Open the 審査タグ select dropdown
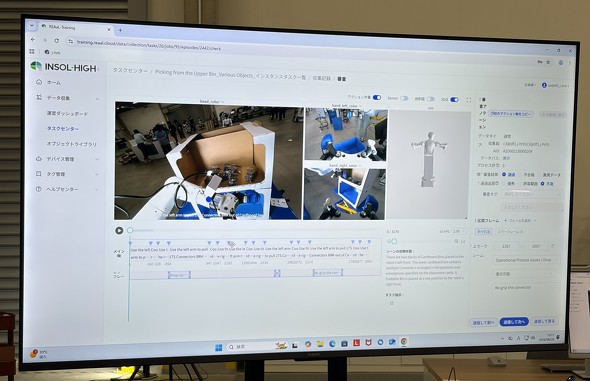This screenshot has height=381, width=590. pyautogui.click(x=532, y=194)
